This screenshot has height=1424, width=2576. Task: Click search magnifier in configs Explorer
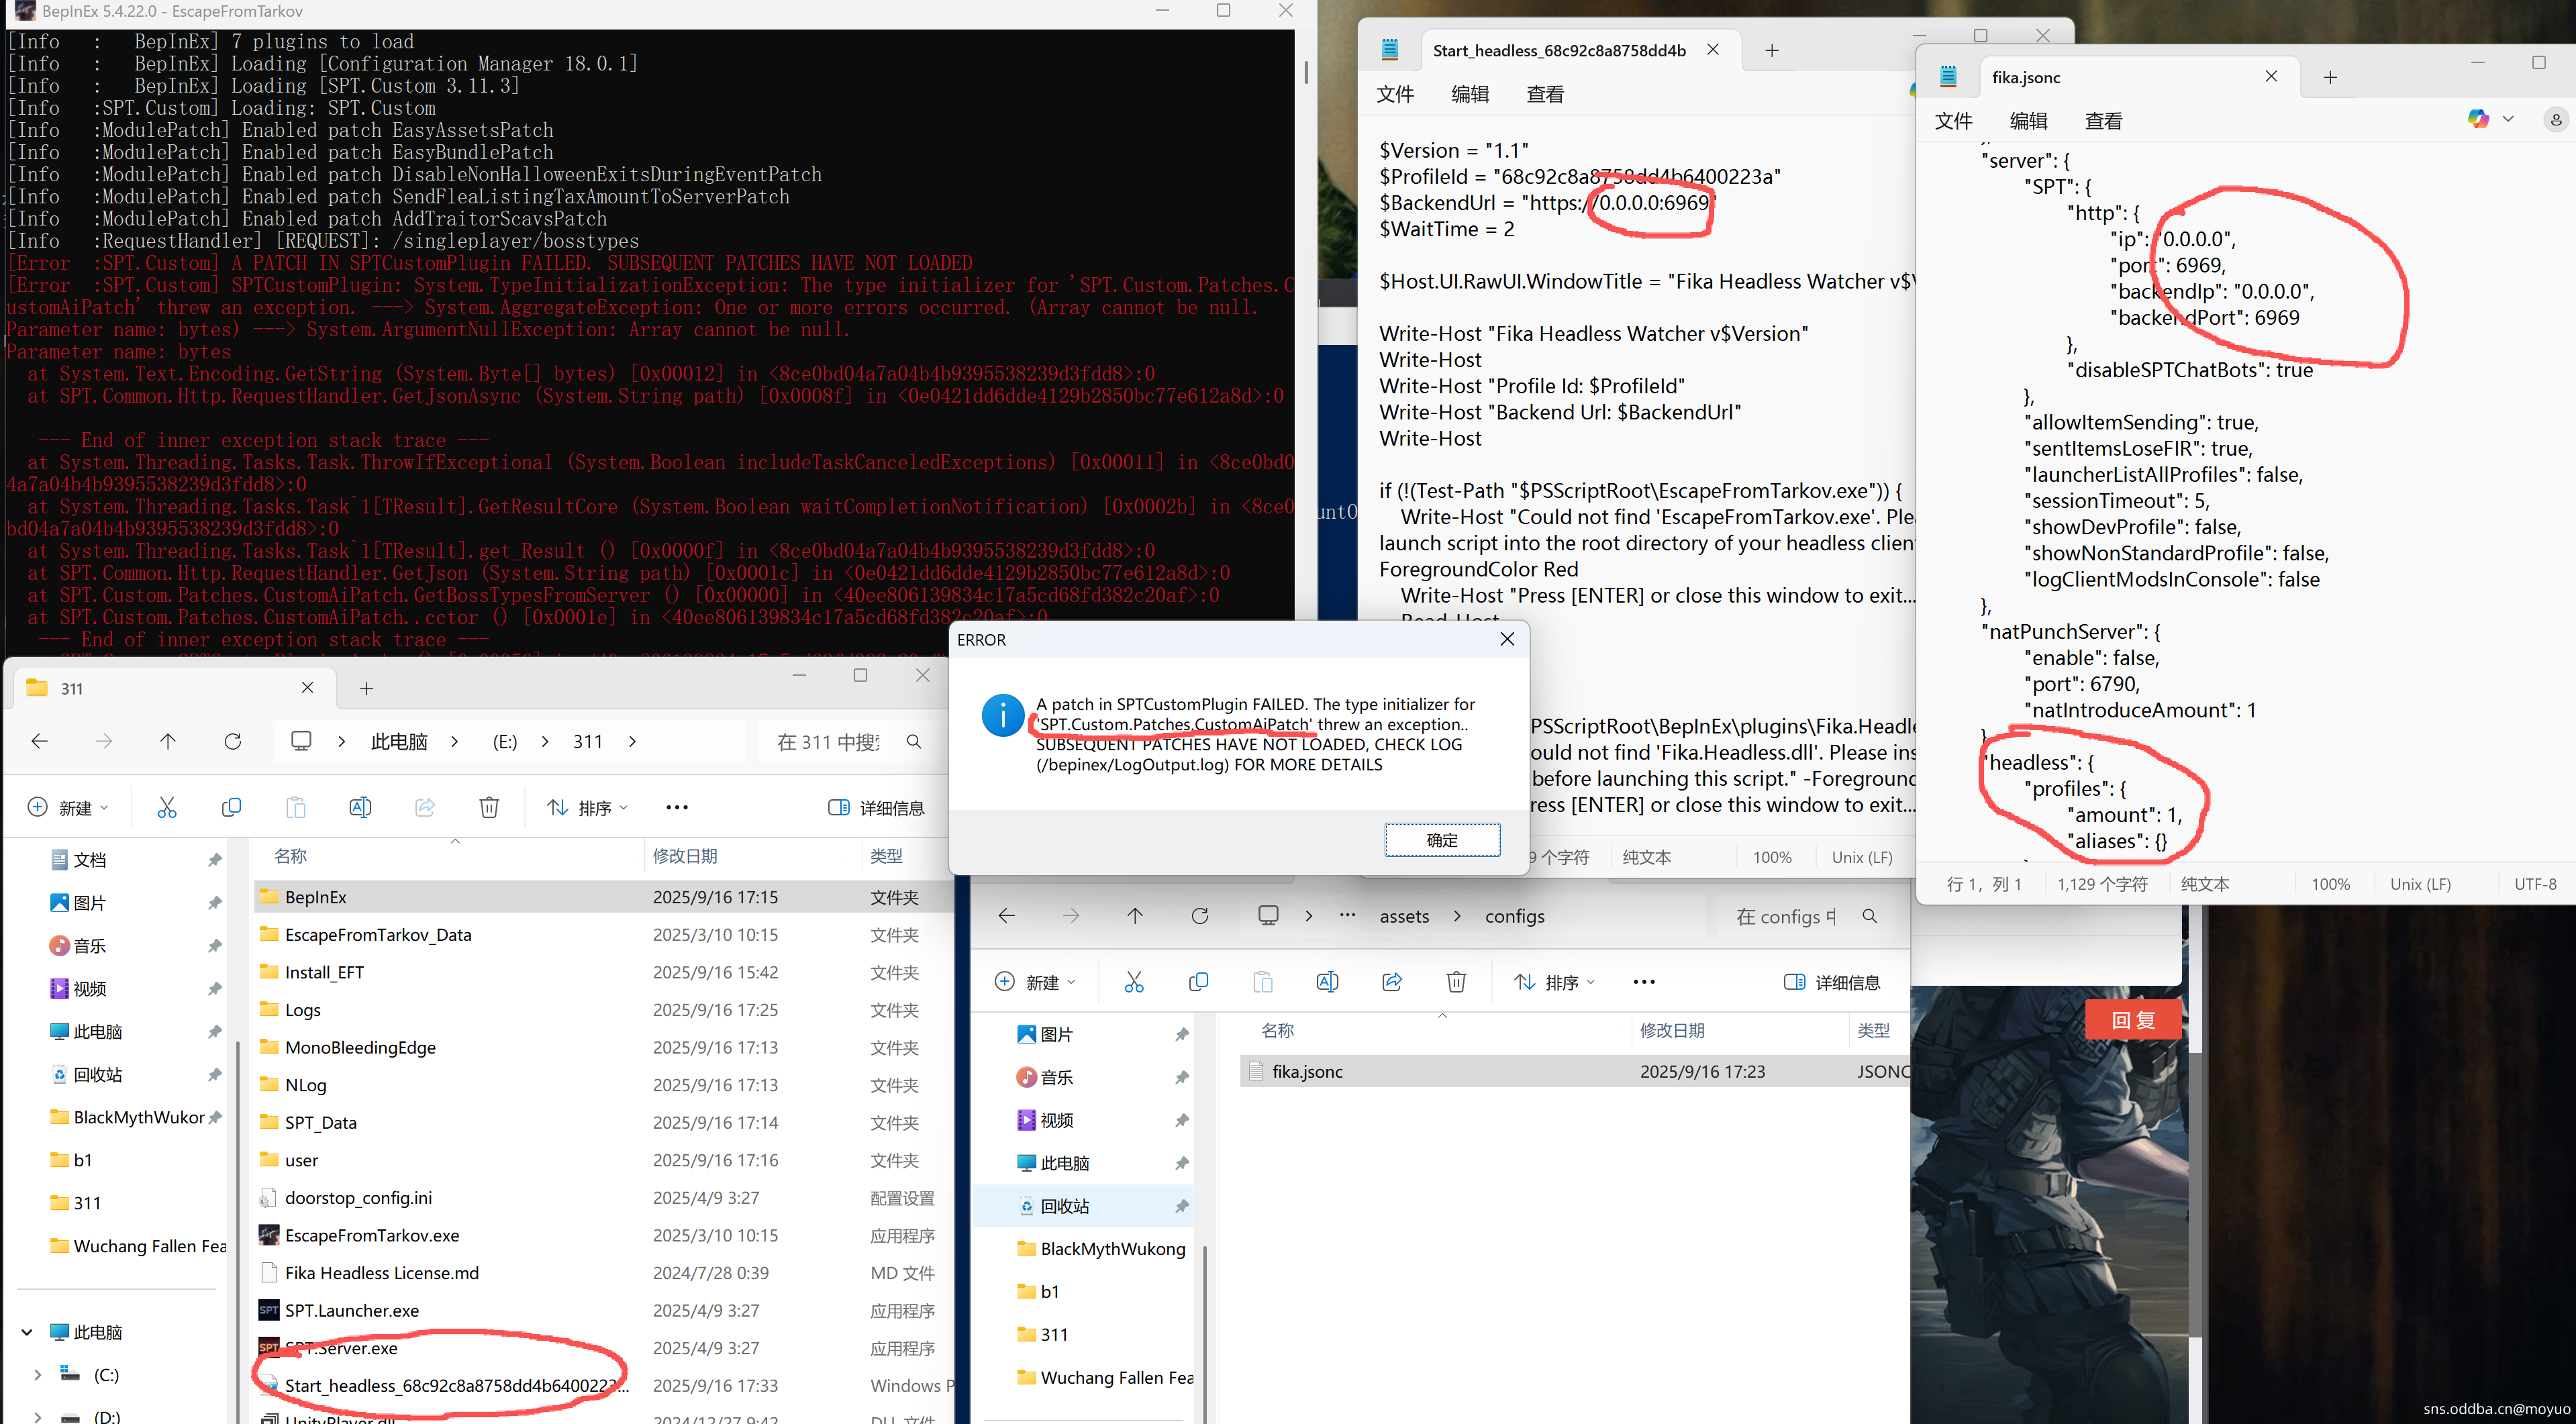(1870, 916)
